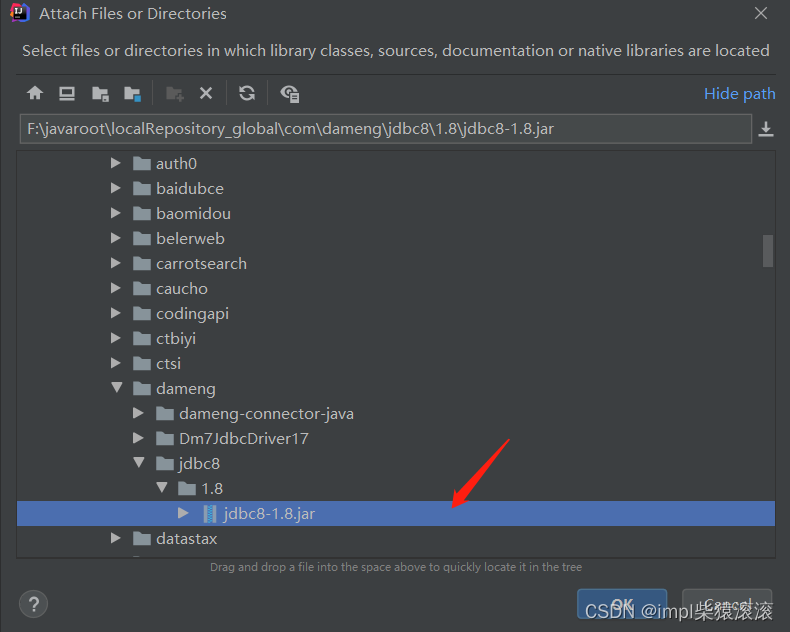
Task: Collapse the jdbc8 folder
Action: click(x=139, y=463)
